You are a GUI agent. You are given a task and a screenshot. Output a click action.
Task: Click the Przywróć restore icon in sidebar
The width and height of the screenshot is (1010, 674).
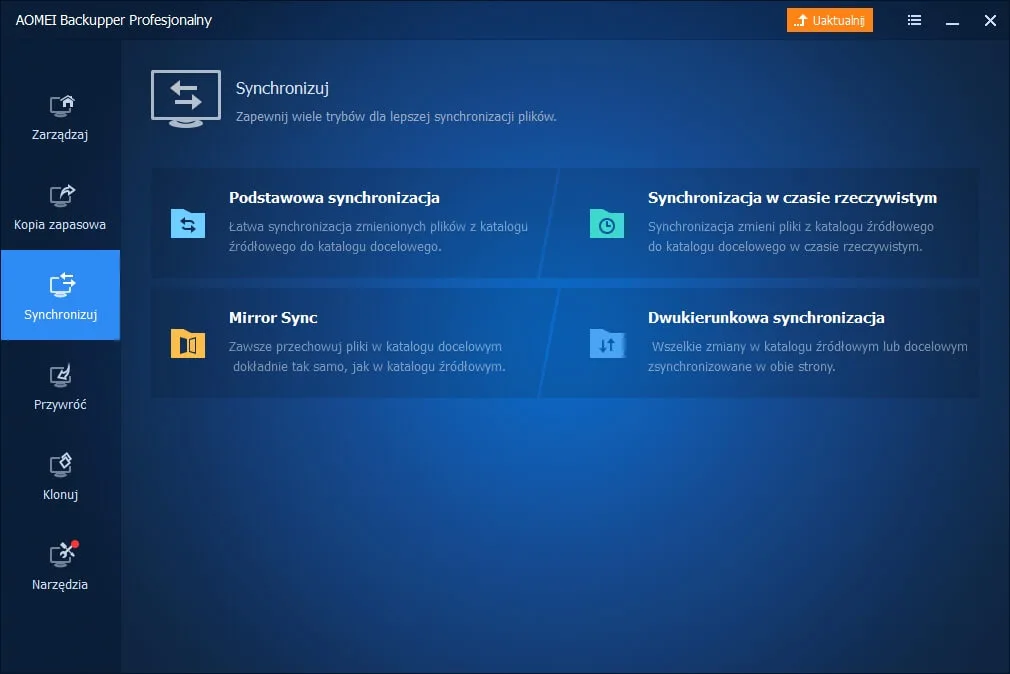pyautogui.click(x=61, y=375)
